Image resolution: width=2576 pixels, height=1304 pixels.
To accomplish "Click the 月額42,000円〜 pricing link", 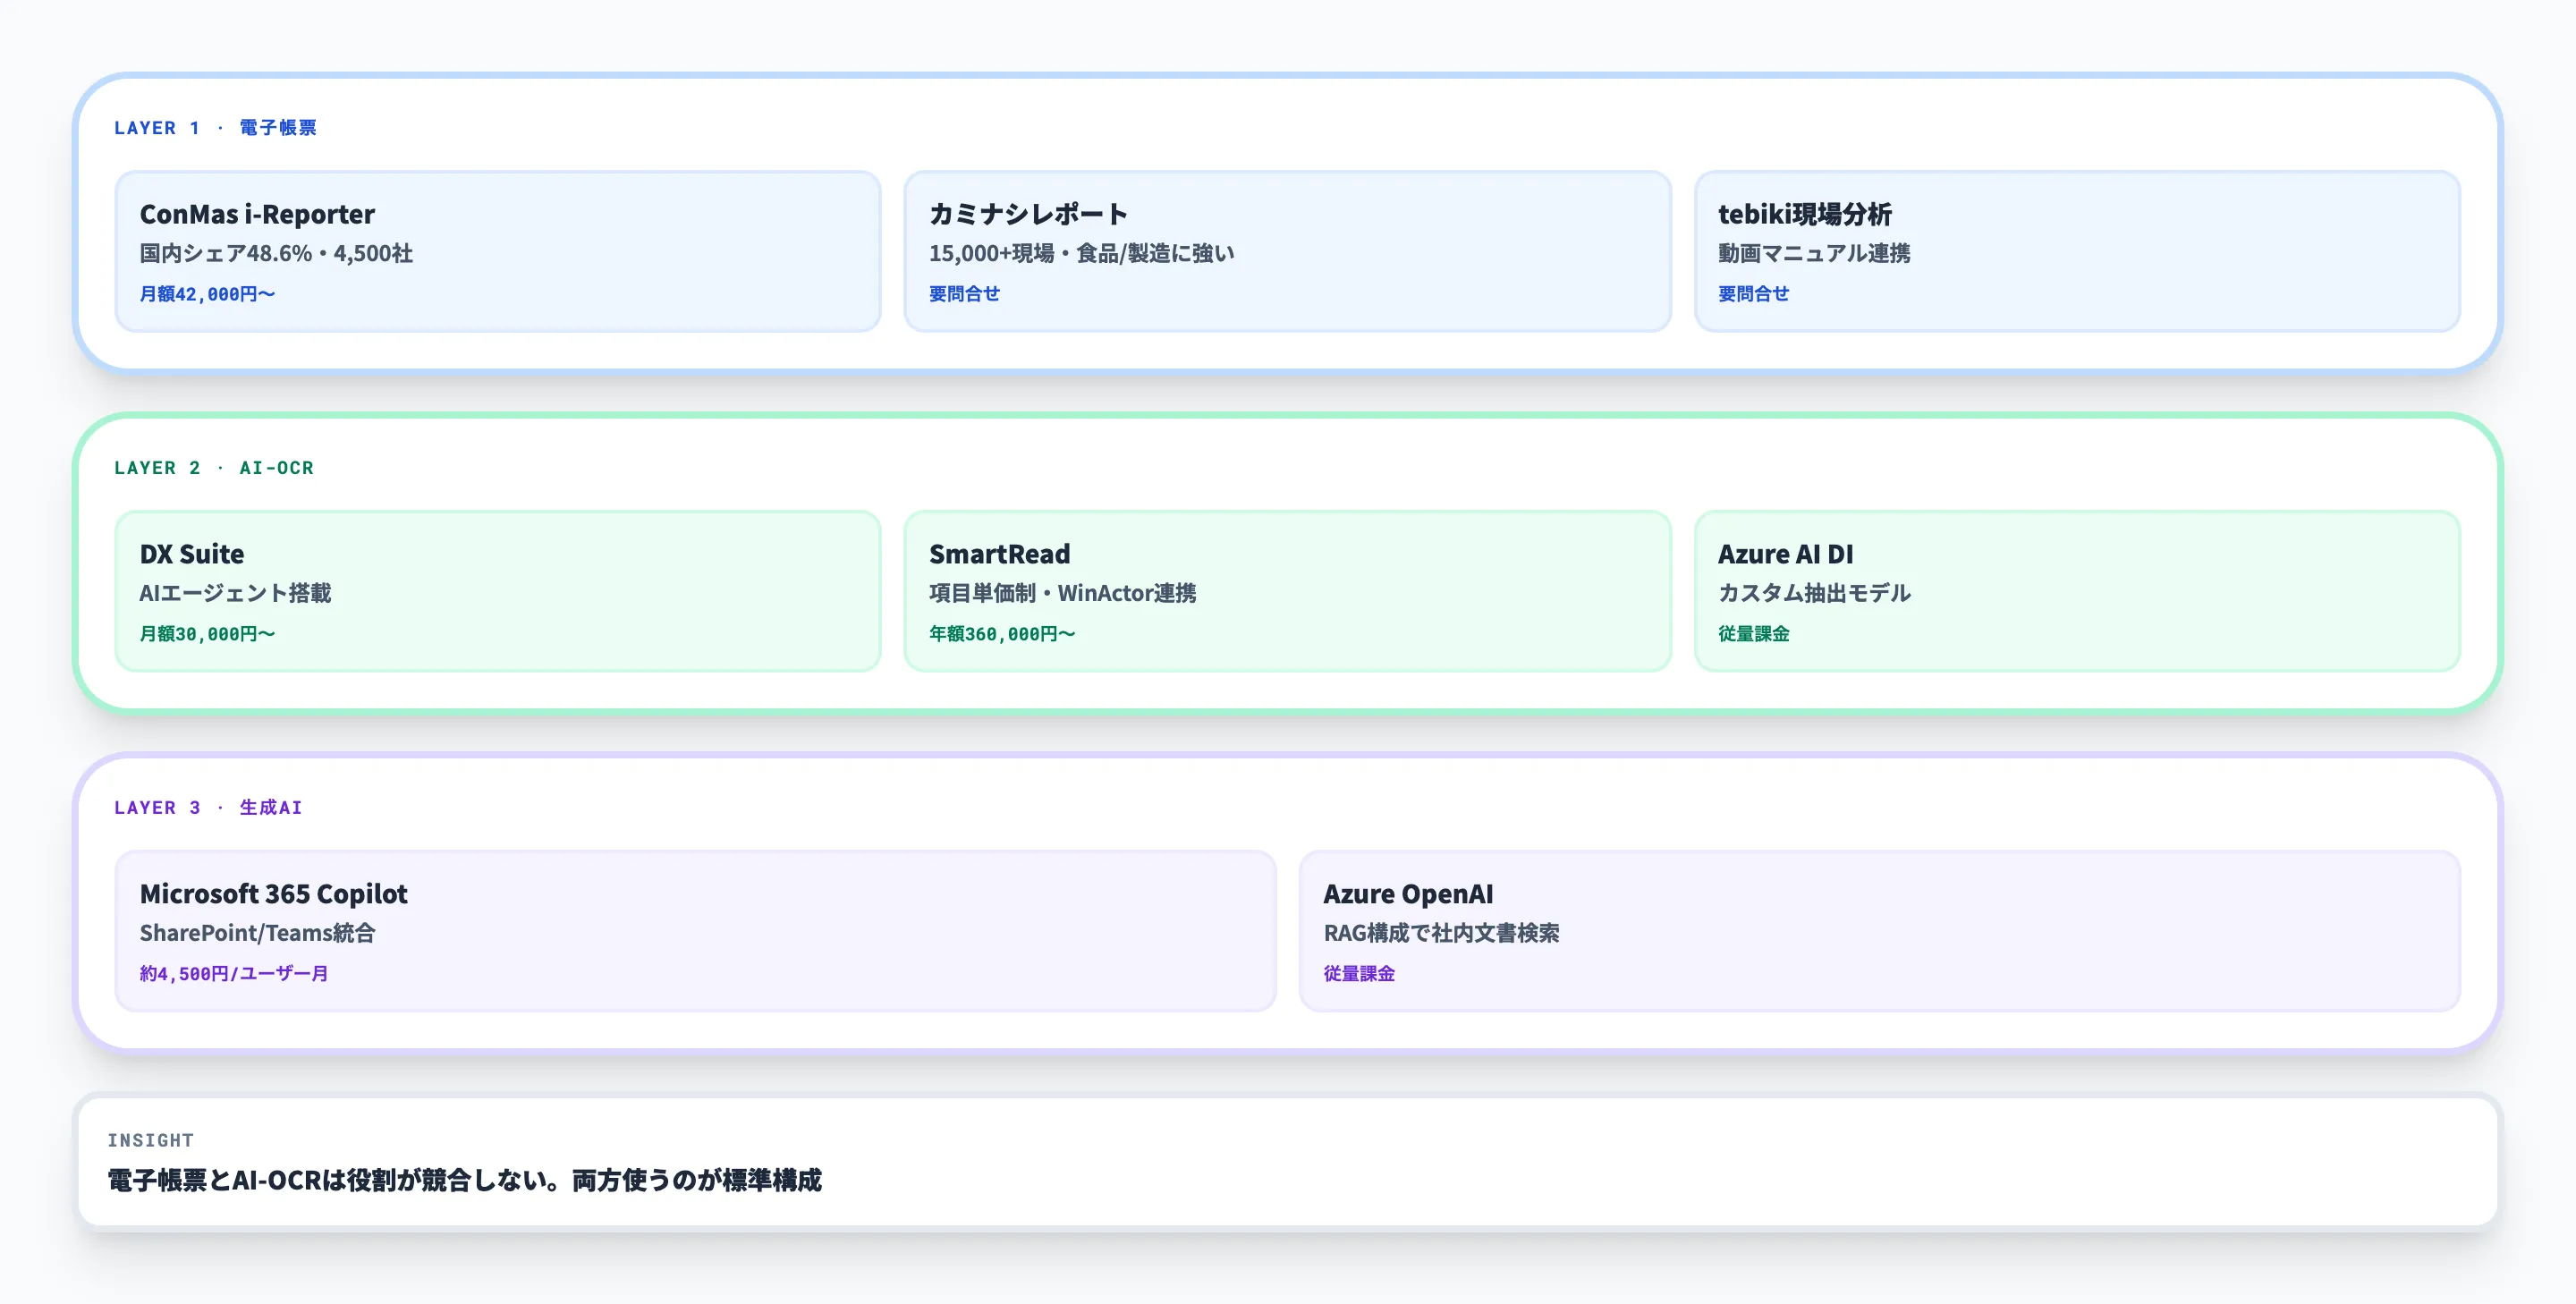I will [x=207, y=293].
